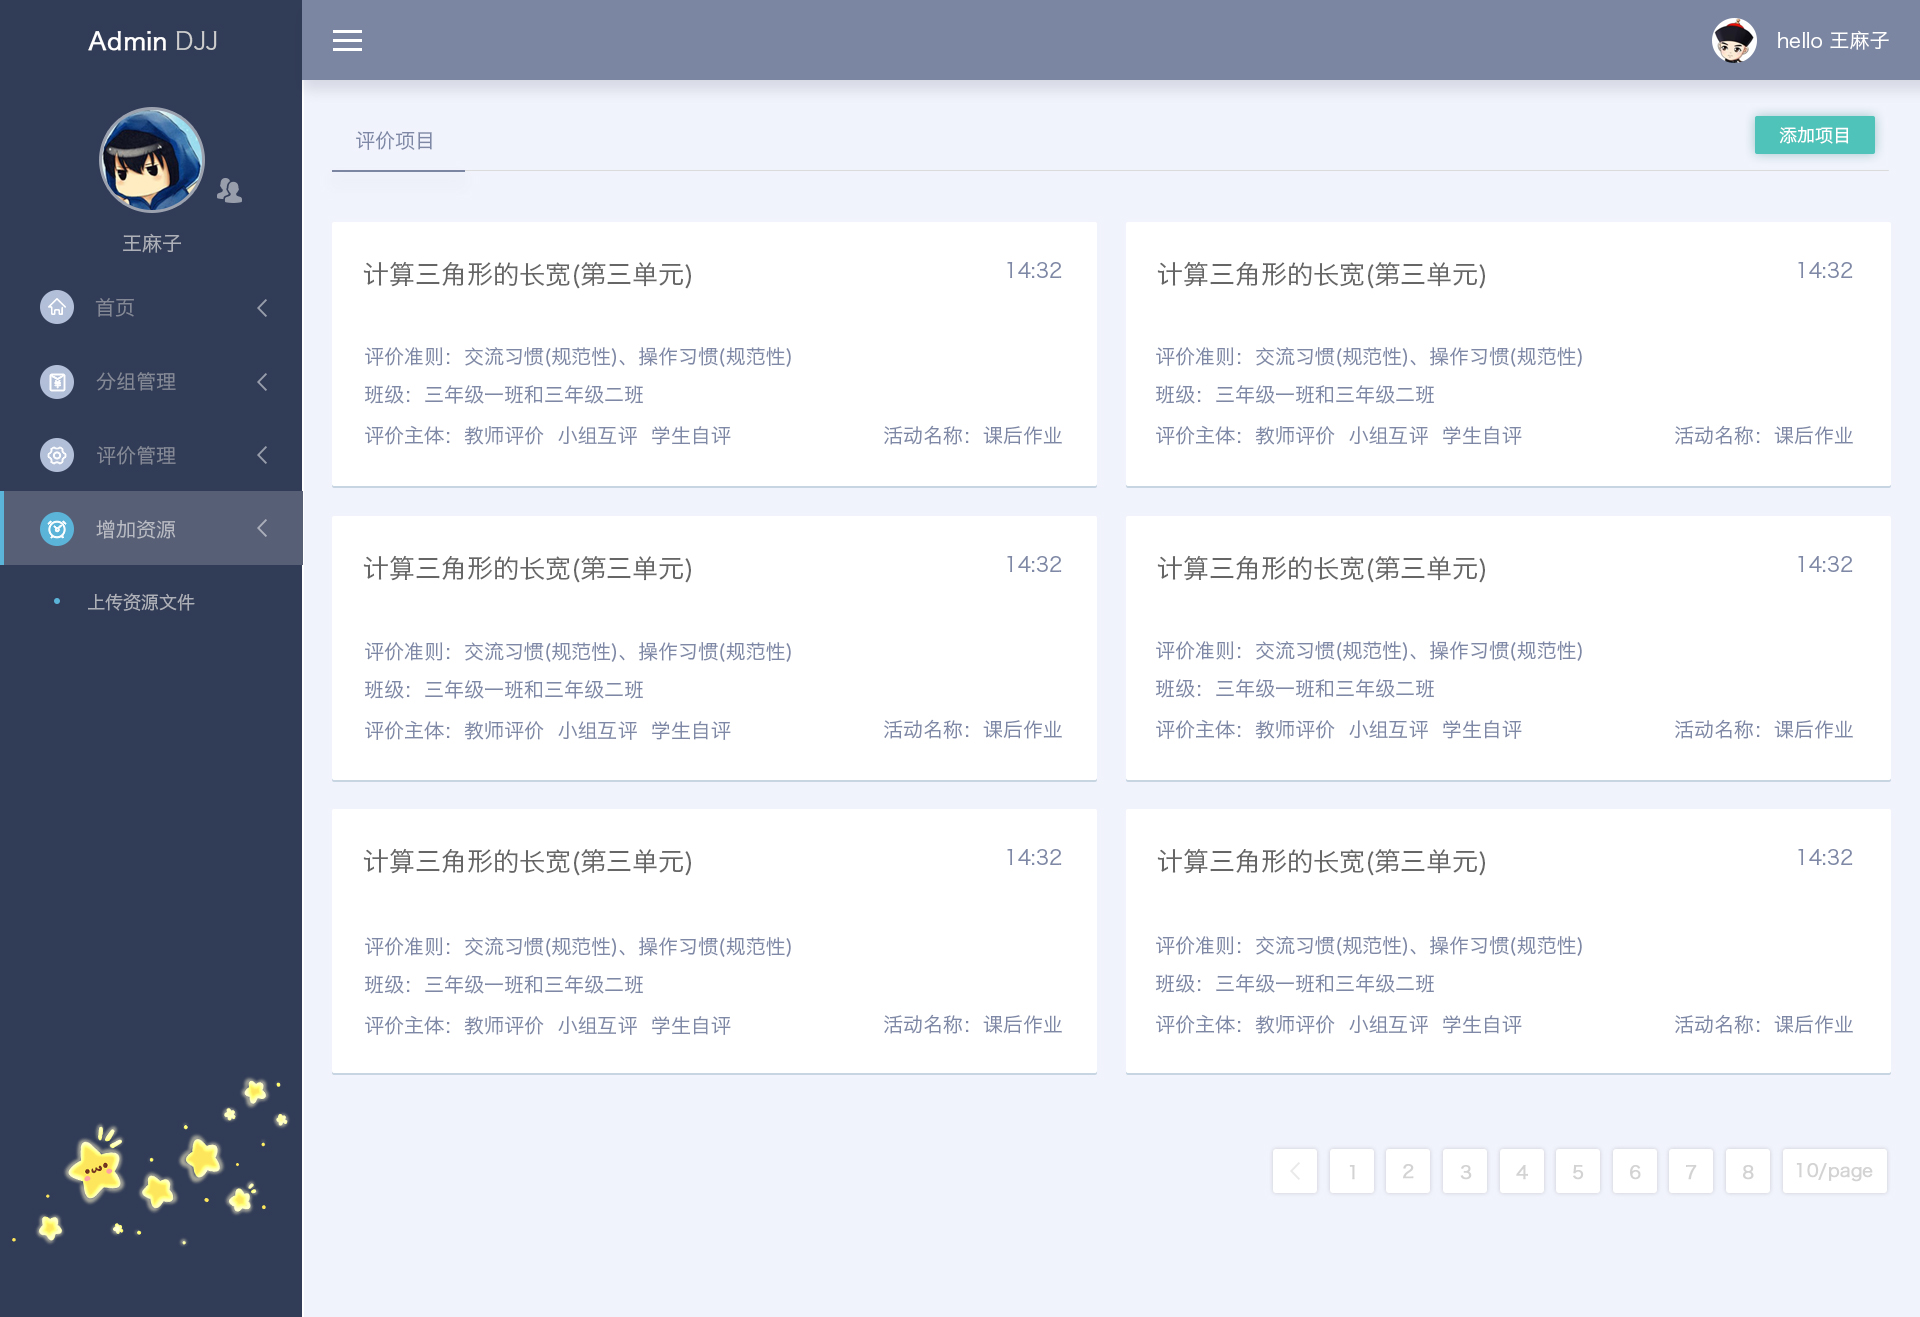
Task: Click the user avatar icon top-right
Action: coord(1730,41)
